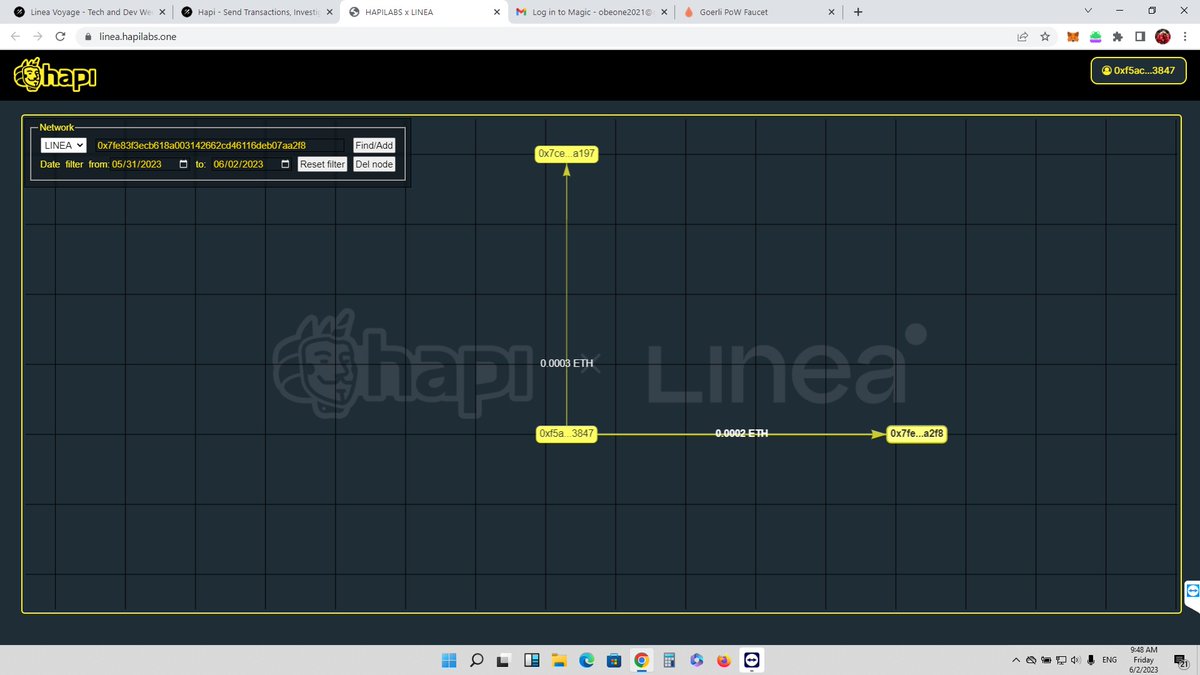Click the Del node button

(x=374, y=164)
